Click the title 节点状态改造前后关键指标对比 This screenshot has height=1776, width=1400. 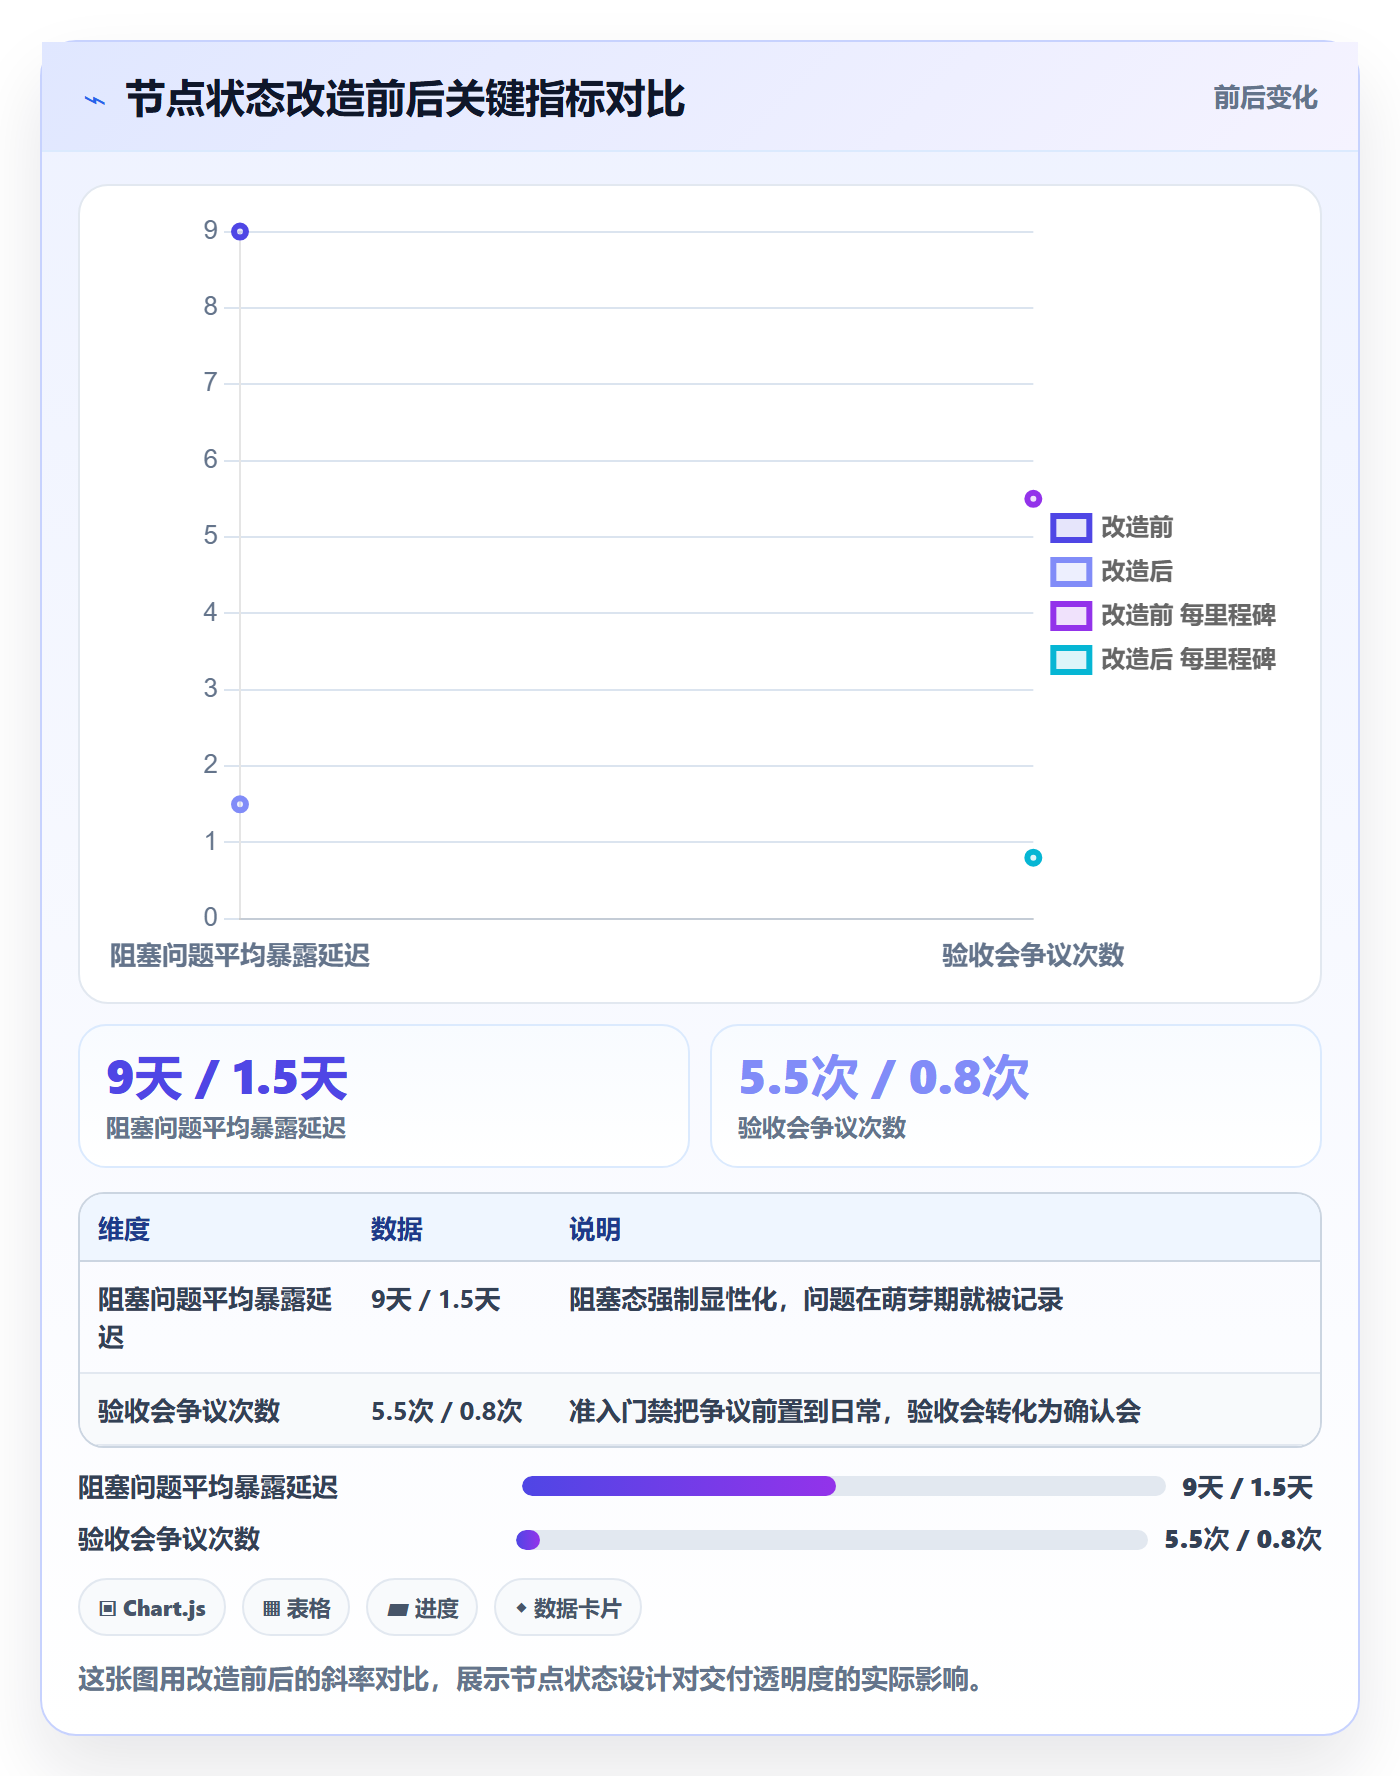coord(406,99)
